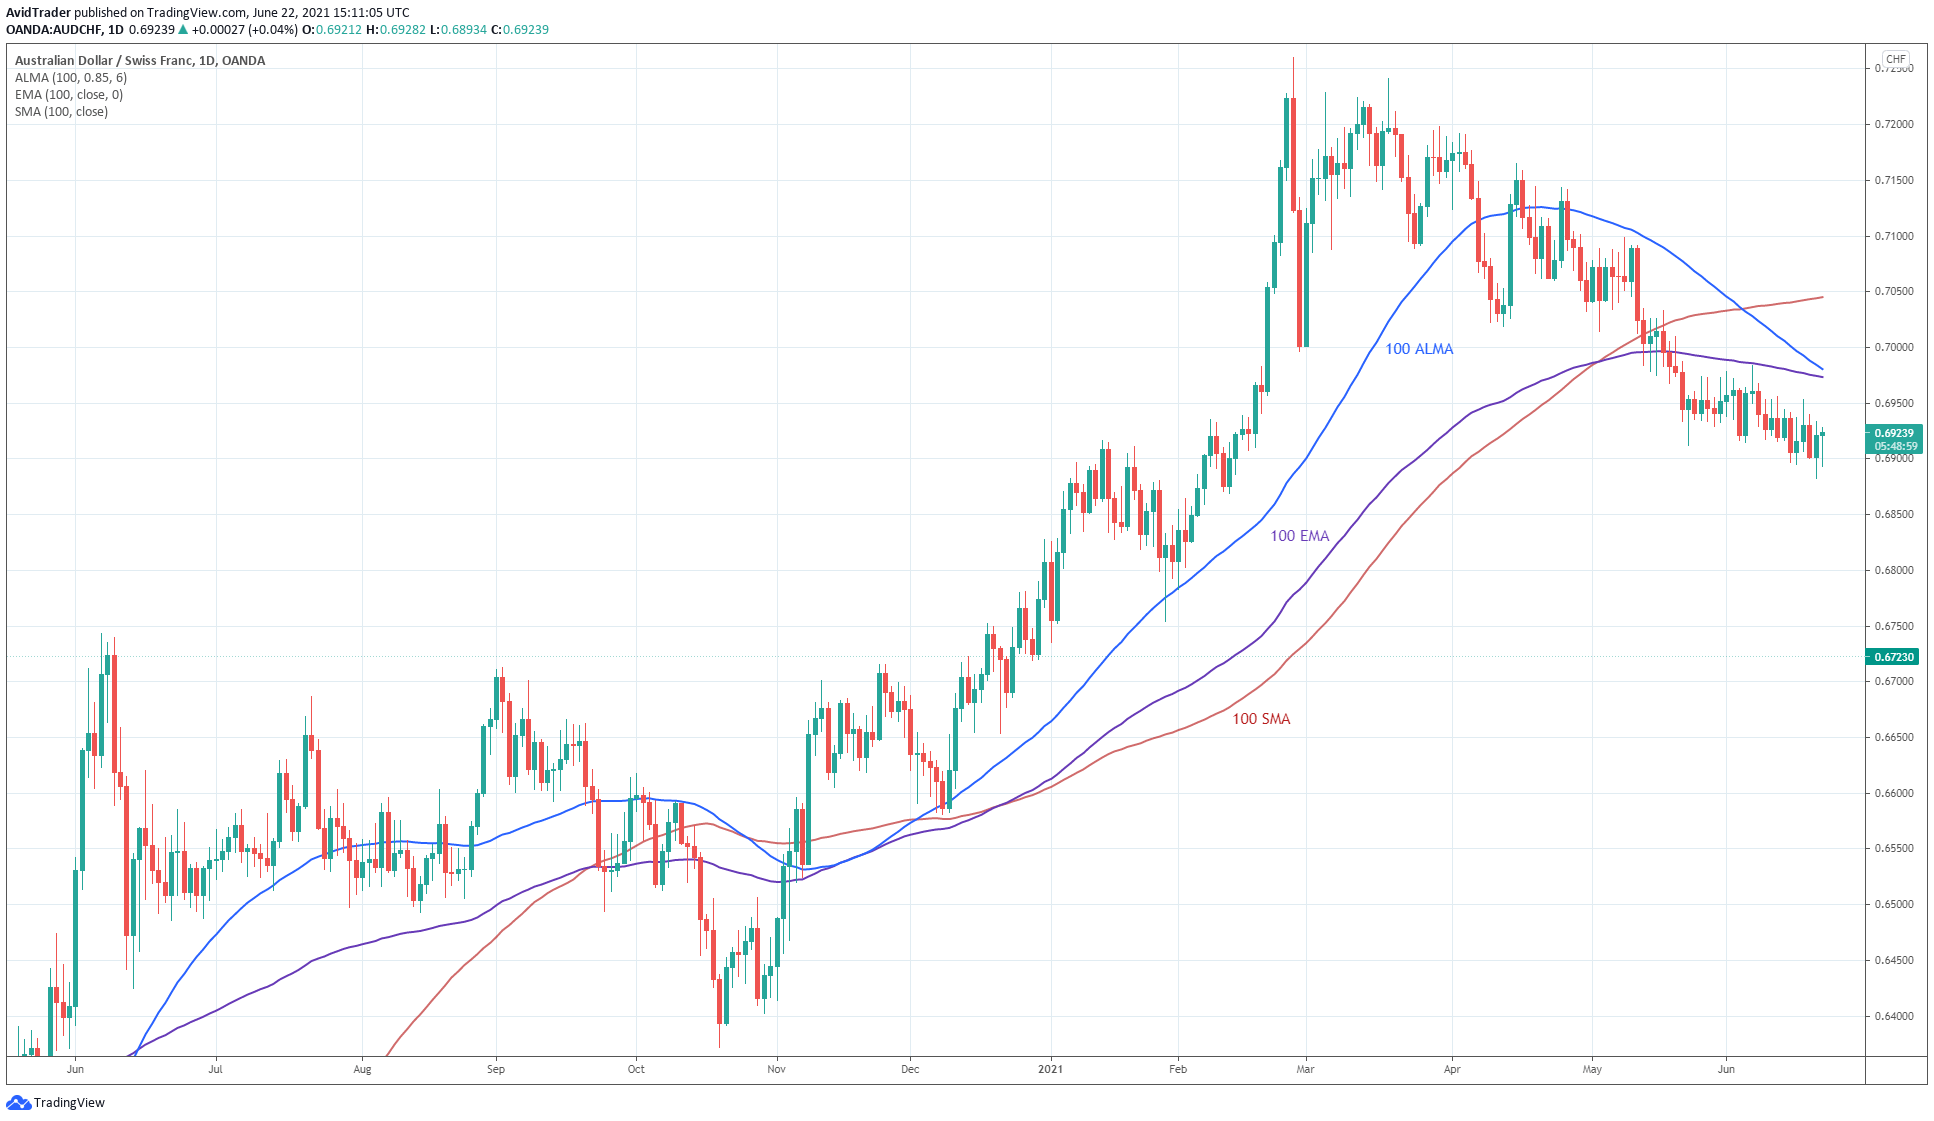This screenshot has width=1934, height=1121.
Task: Click the Dec label on the time axis
Action: tap(910, 1069)
